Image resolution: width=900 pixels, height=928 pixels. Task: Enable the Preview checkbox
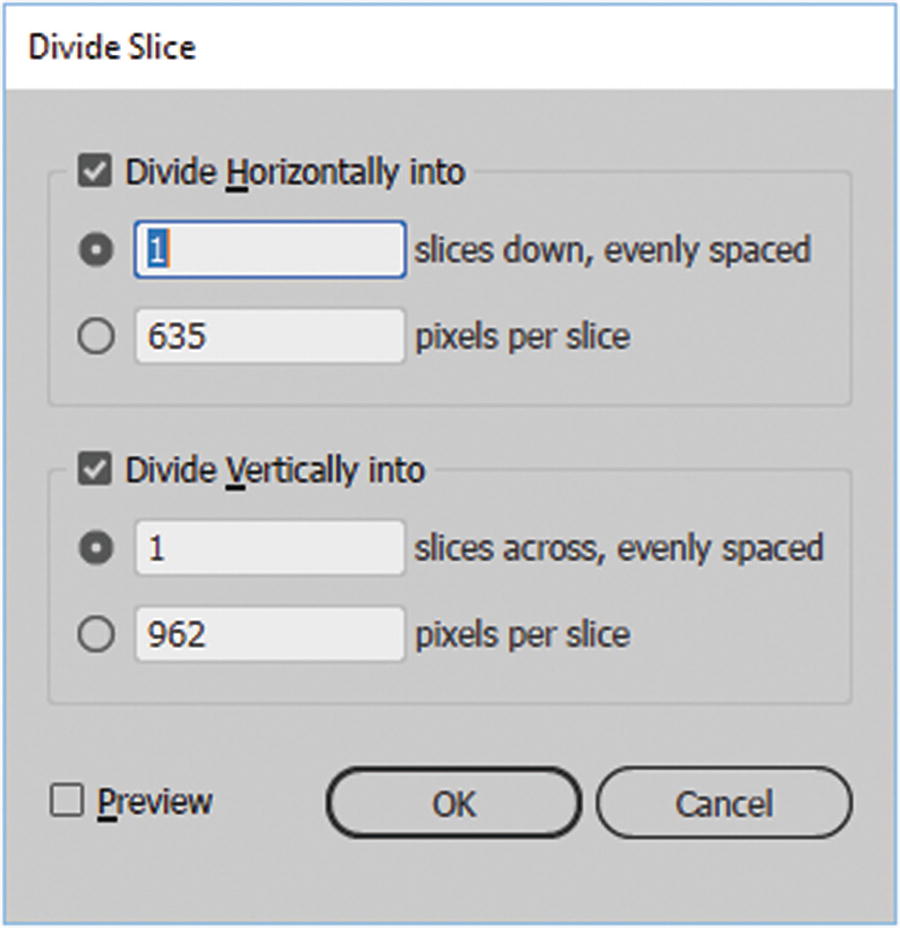[x=67, y=801]
